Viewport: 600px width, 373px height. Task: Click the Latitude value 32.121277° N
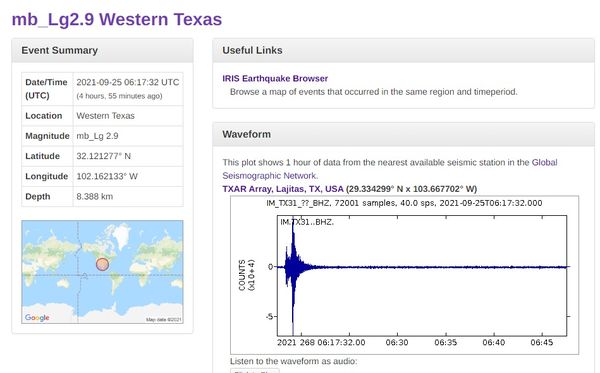pos(104,156)
